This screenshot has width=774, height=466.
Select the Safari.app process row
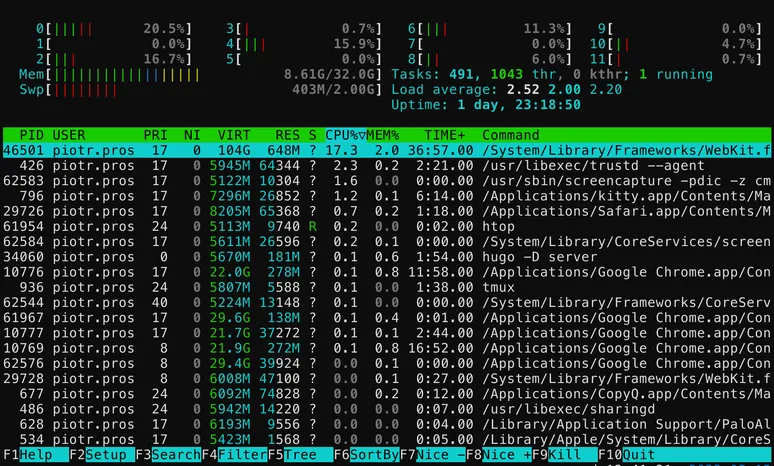387,211
